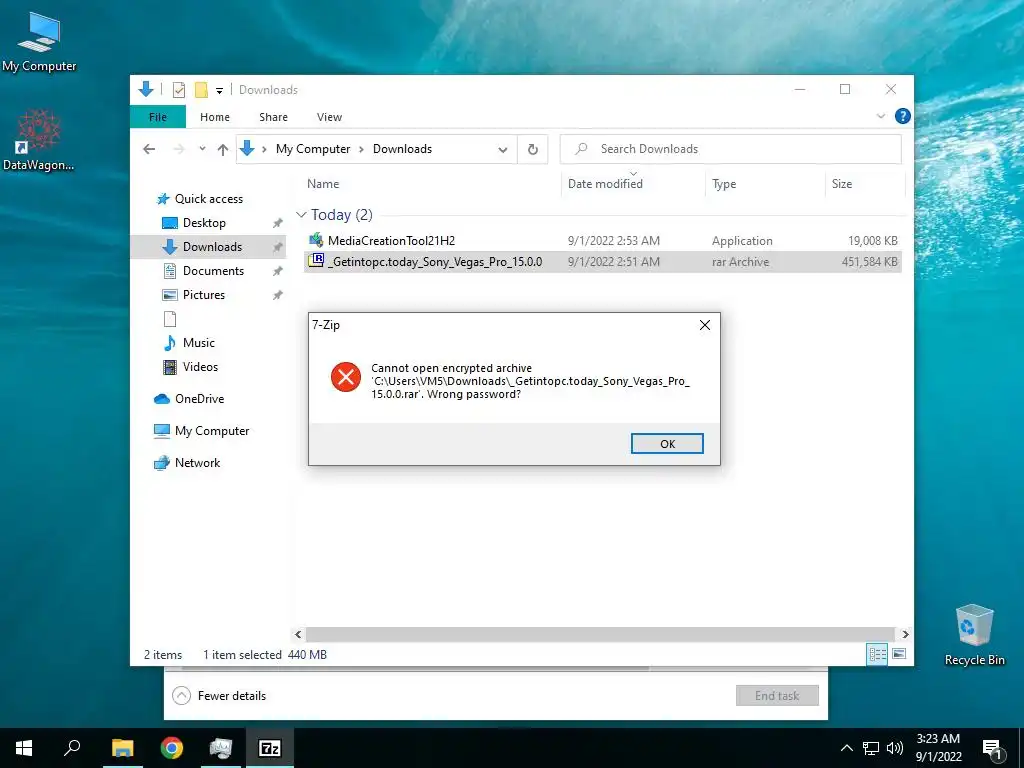
Task: Click the pin icon beside Documents
Action: 278,271
